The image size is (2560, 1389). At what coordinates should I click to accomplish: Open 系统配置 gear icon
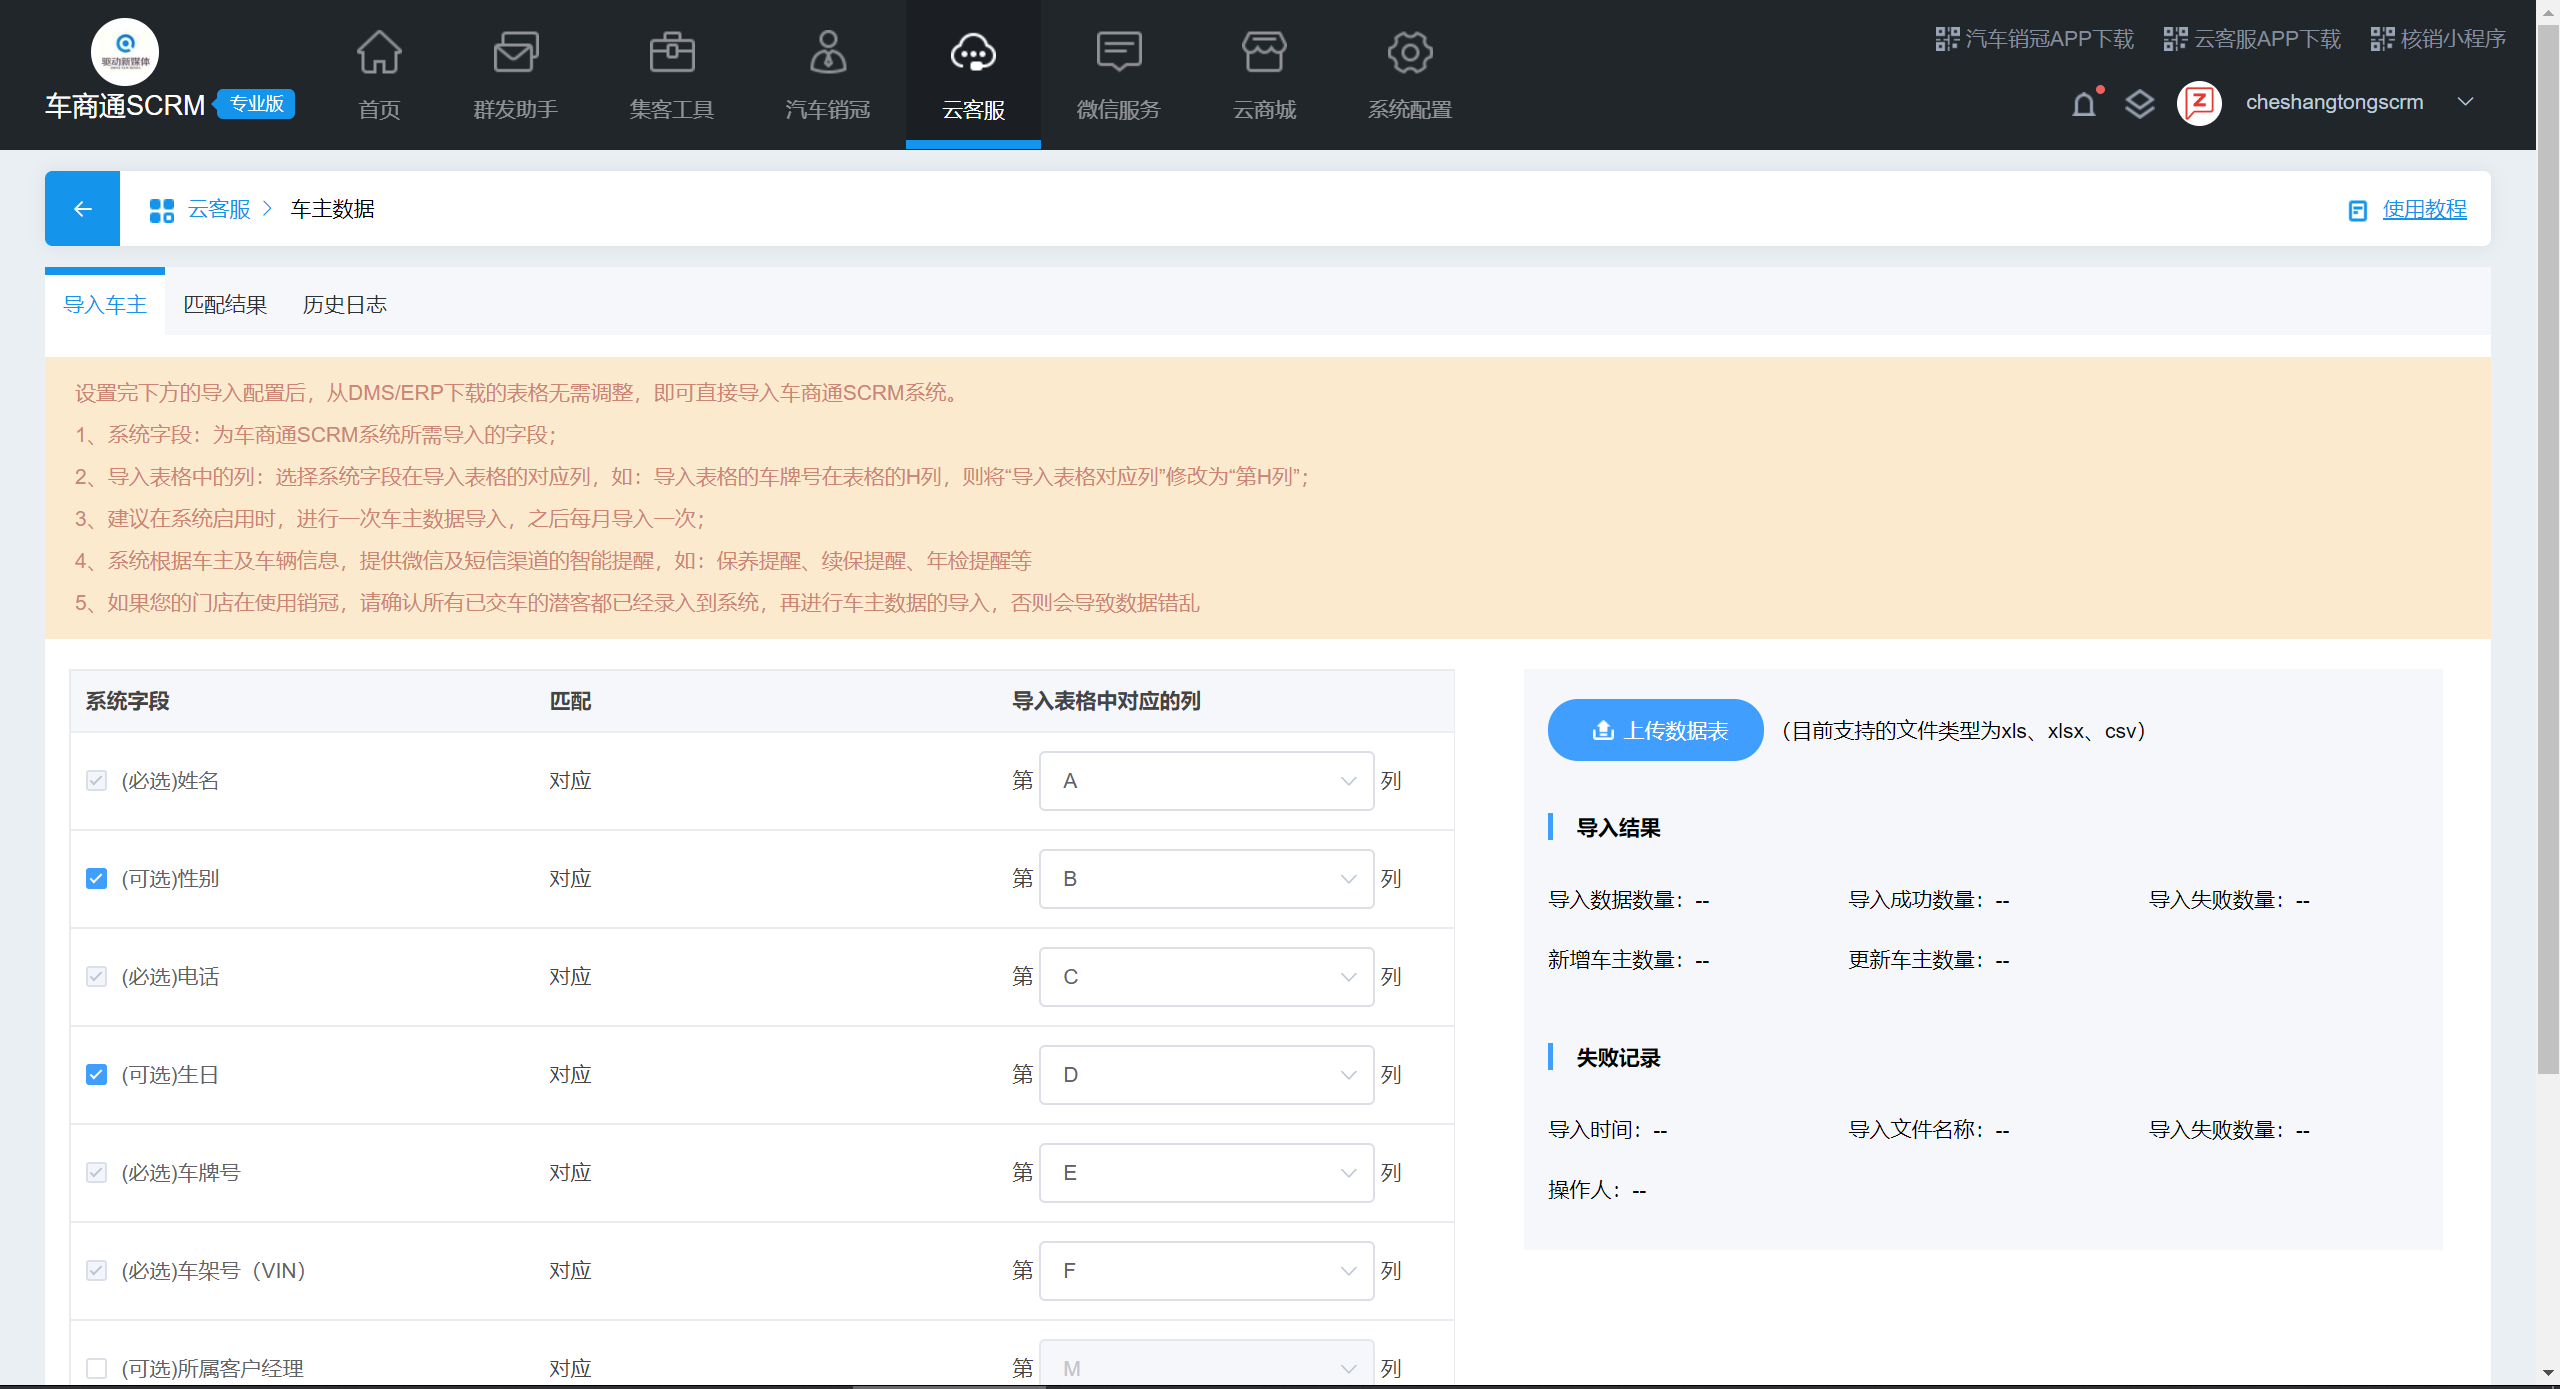point(1409,54)
